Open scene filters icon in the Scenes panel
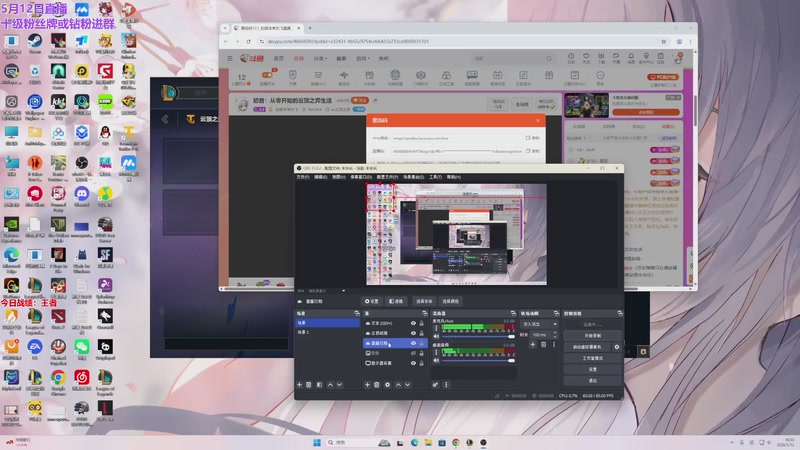The width and height of the screenshot is (800, 450). coord(319,385)
